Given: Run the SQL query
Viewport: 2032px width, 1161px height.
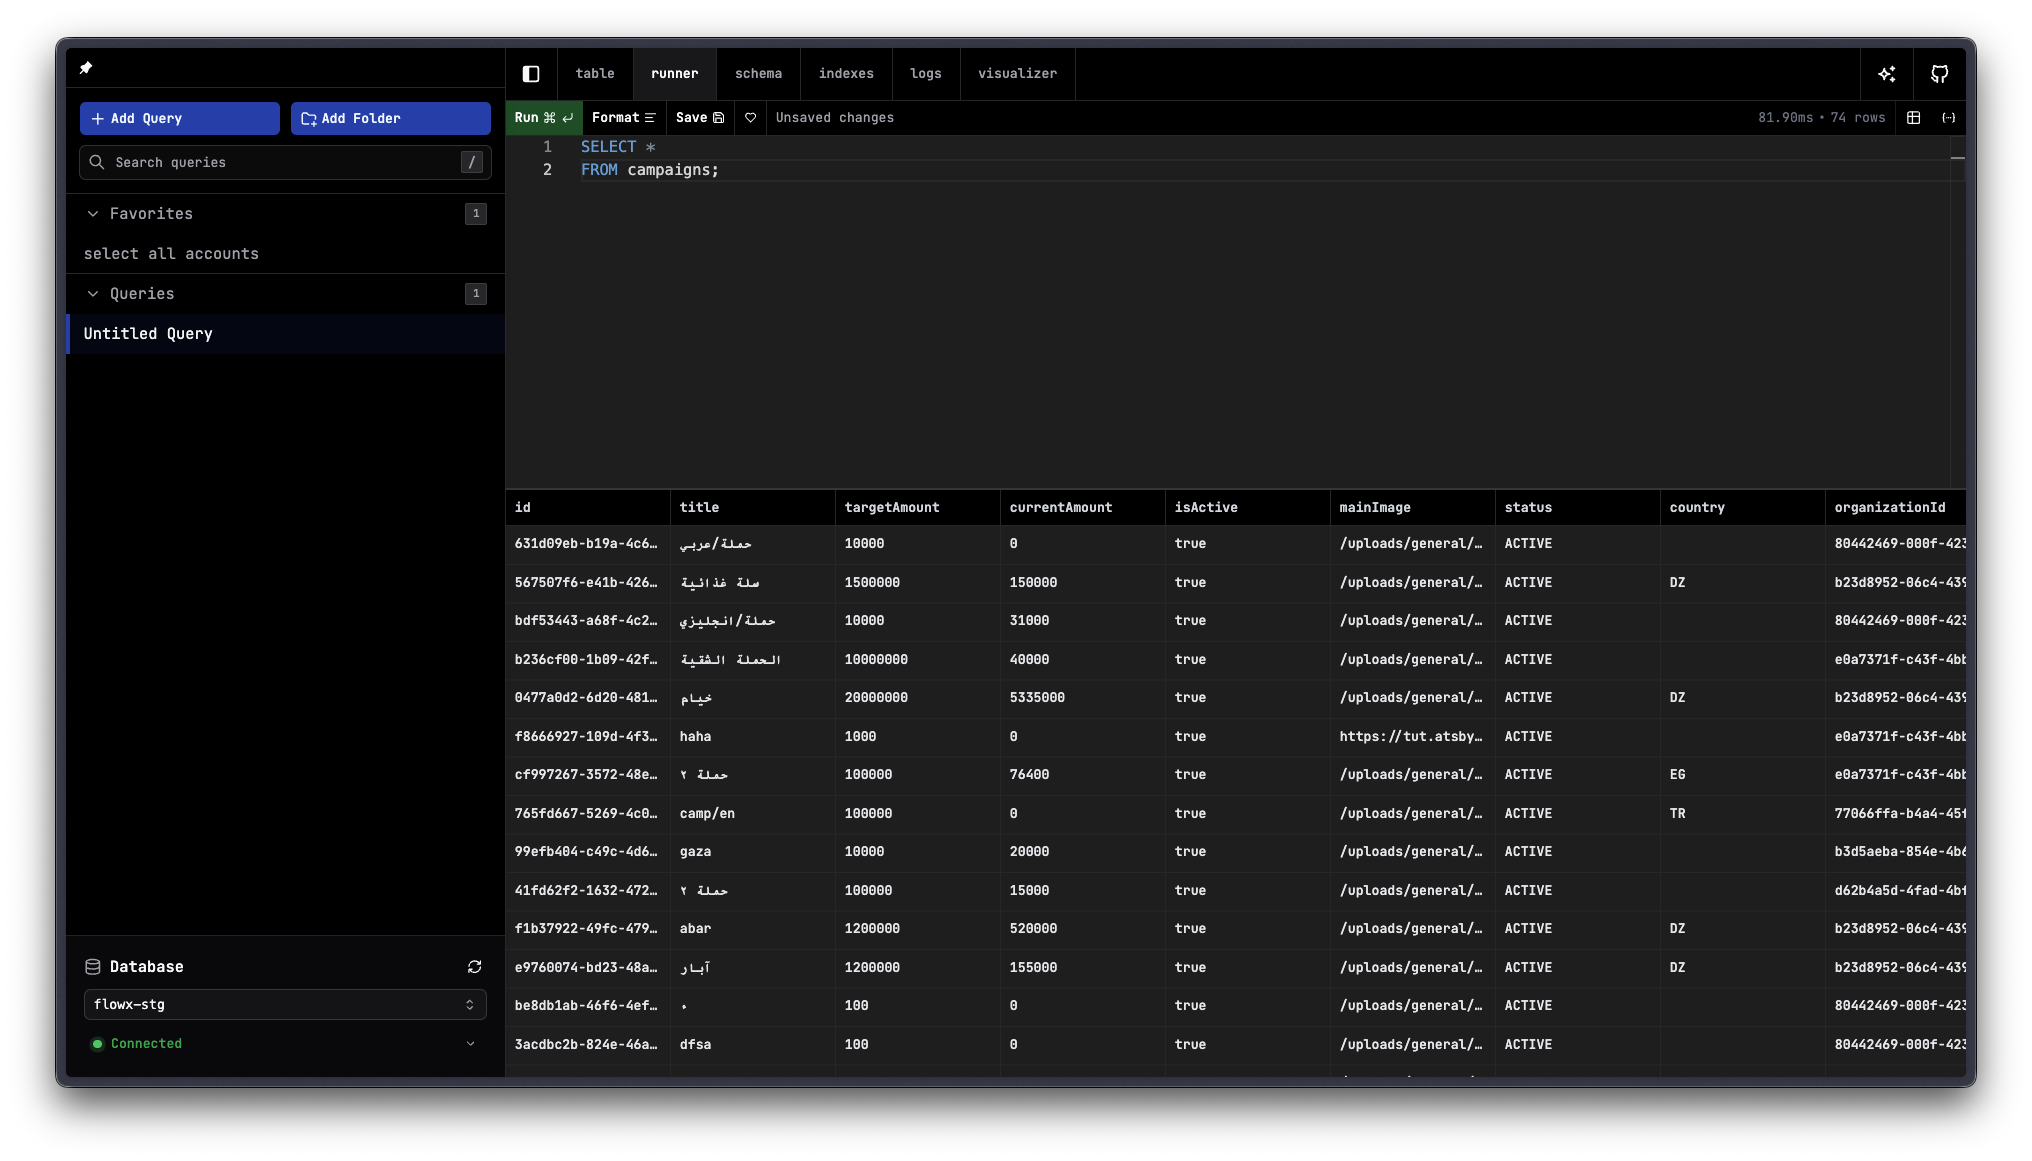Looking at the screenshot, I should (543, 118).
